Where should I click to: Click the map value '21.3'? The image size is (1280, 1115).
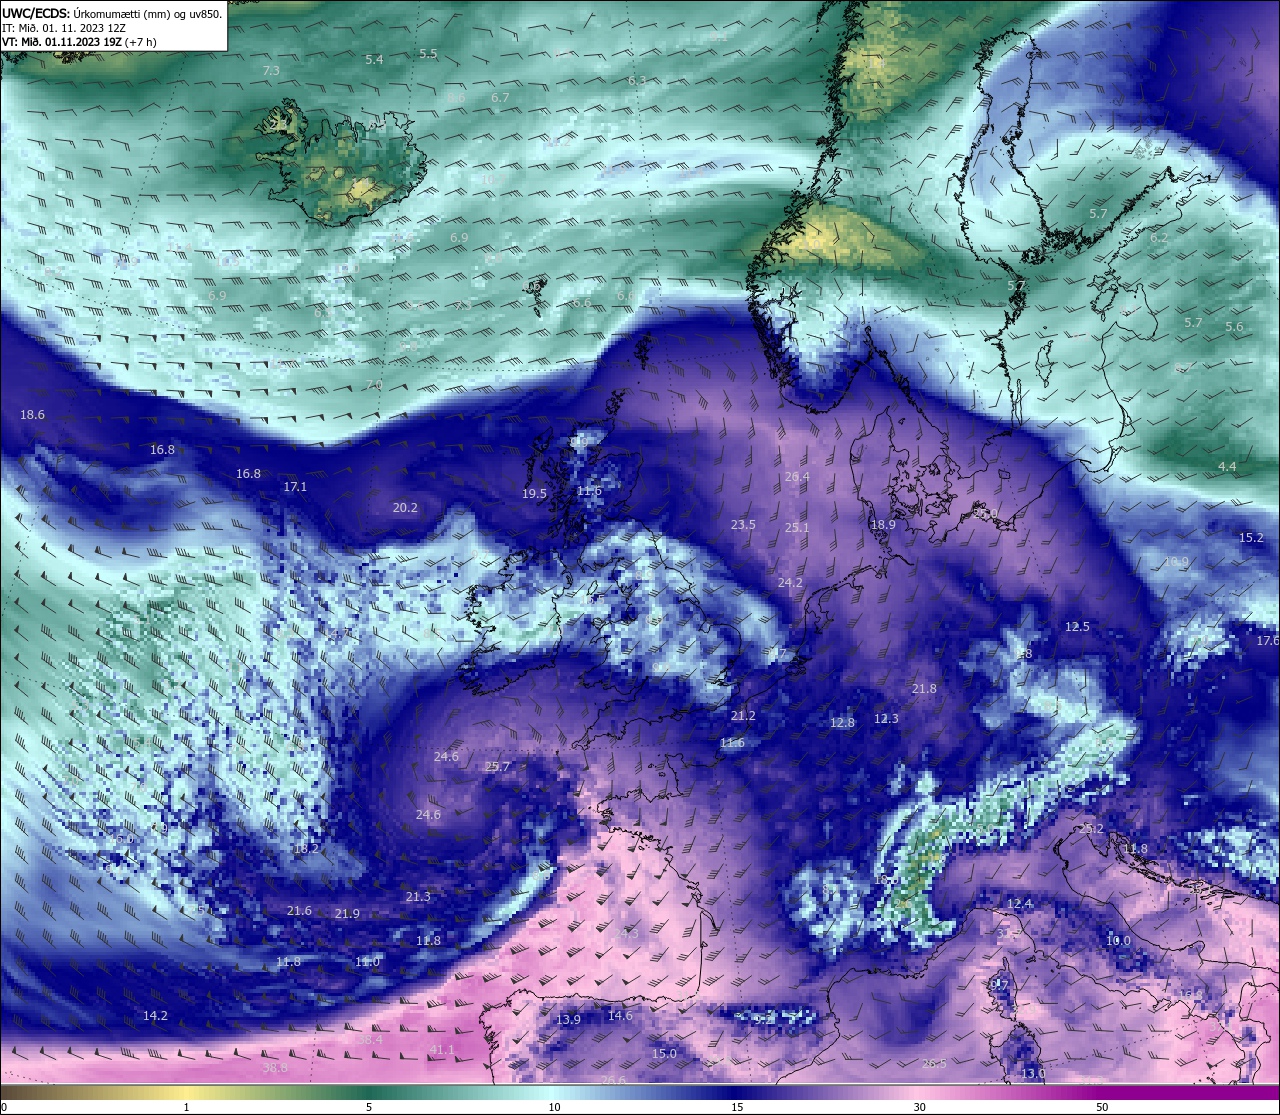(x=418, y=897)
